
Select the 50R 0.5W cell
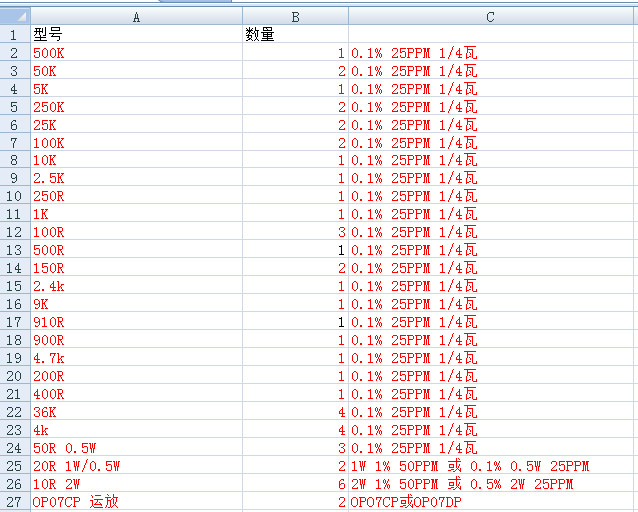pos(136,448)
